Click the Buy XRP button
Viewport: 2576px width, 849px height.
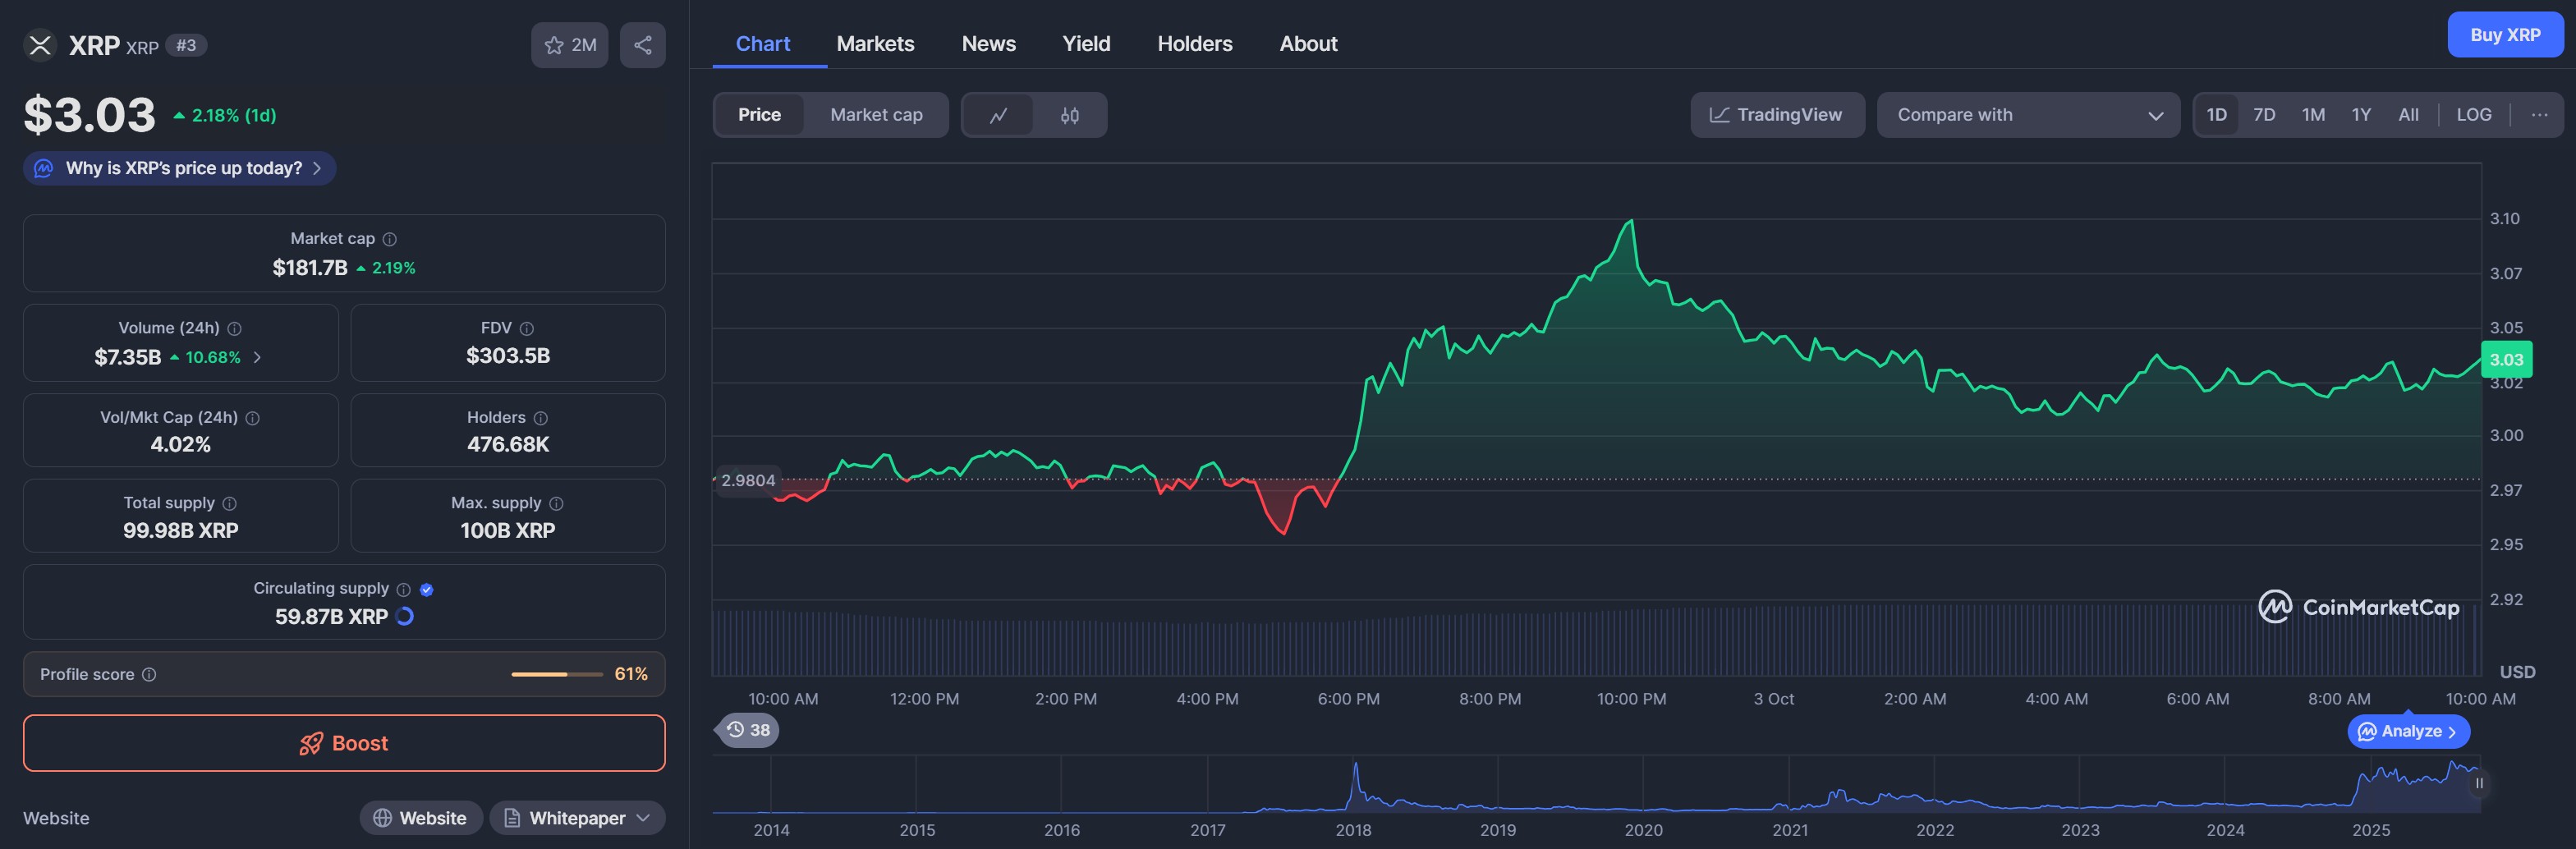pos(2504,35)
